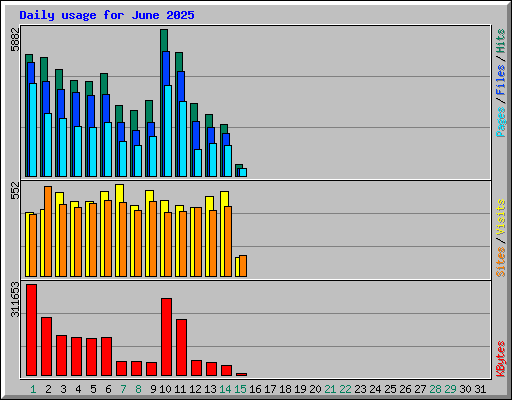Click the green day label 7
Screen dimensions: 512x400
pyautogui.click(x=124, y=389)
